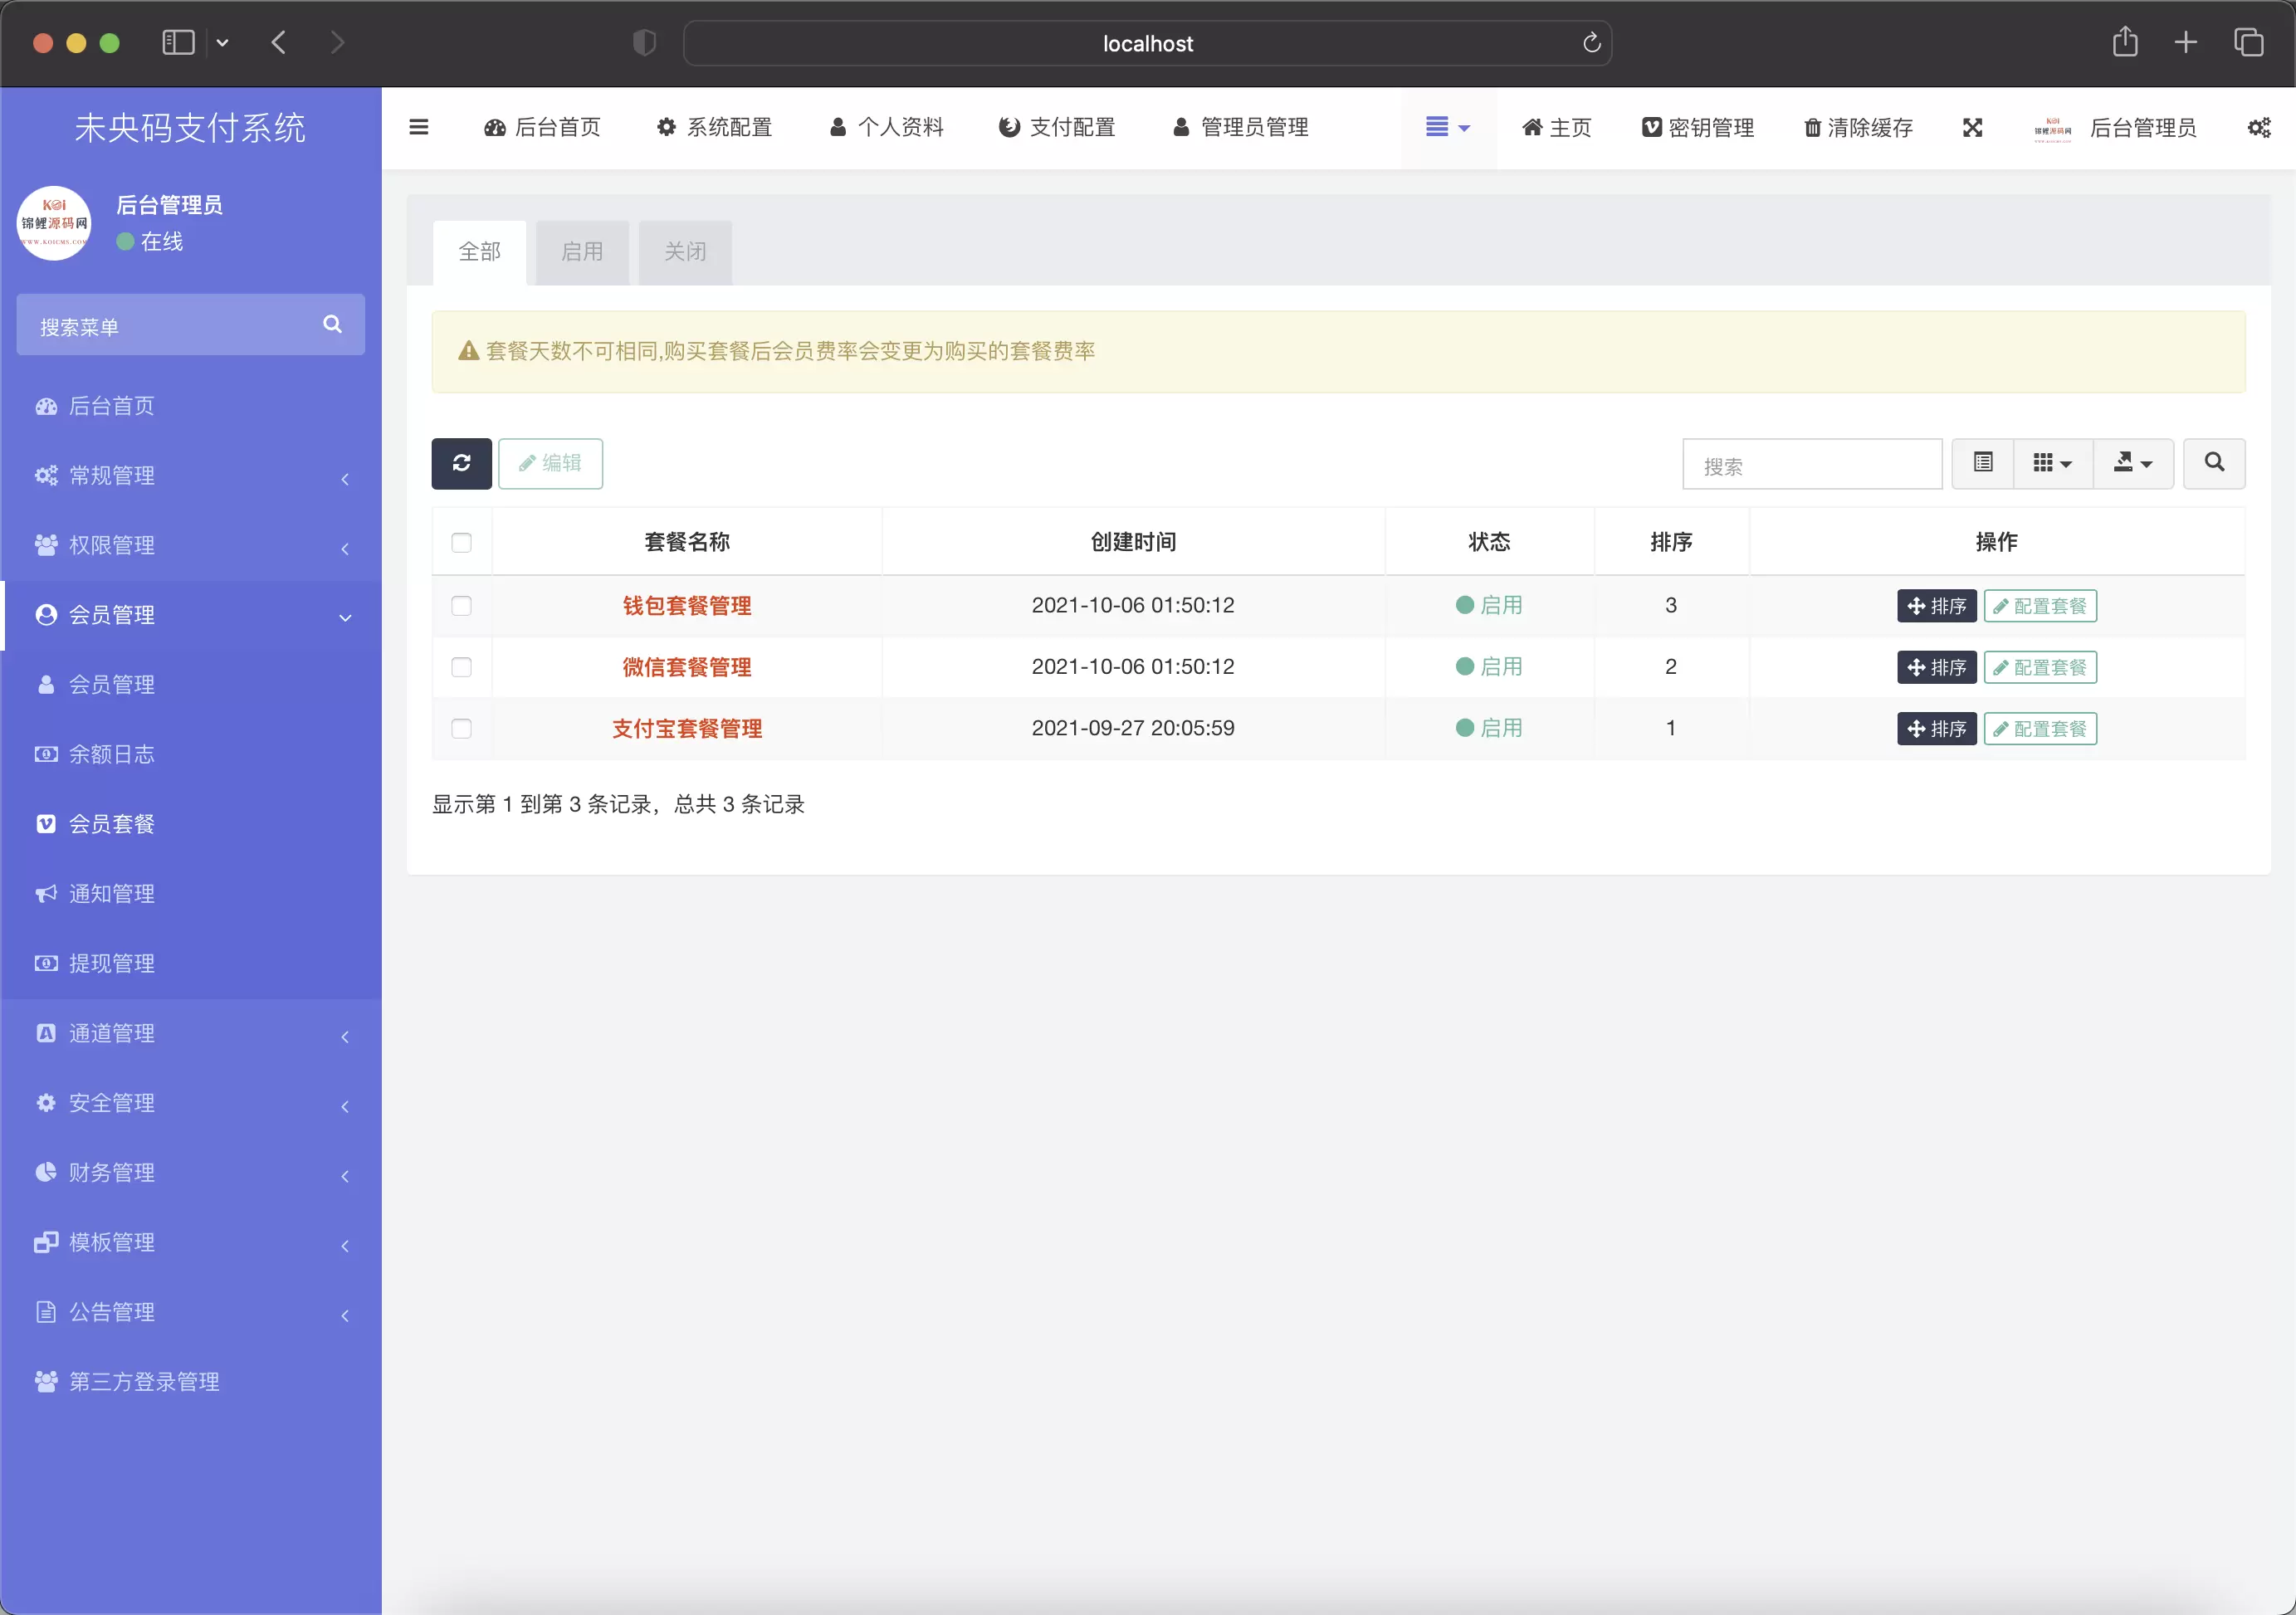
Task: Open 后台首页 in the top navbar
Action: point(542,127)
